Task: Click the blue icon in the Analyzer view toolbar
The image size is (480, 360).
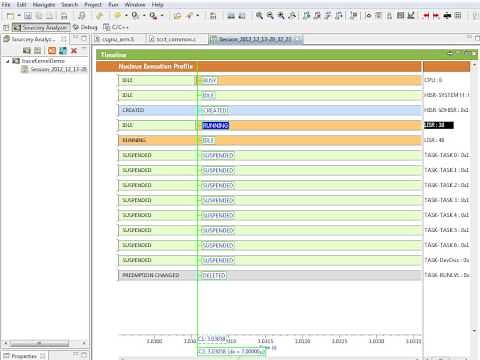Action: tap(63, 51)
